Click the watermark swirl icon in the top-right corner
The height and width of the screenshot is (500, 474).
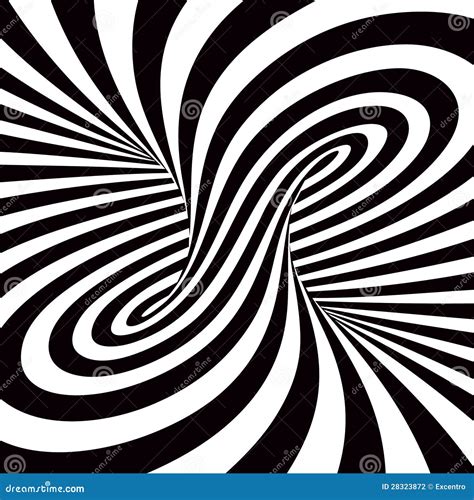(457, 22)
